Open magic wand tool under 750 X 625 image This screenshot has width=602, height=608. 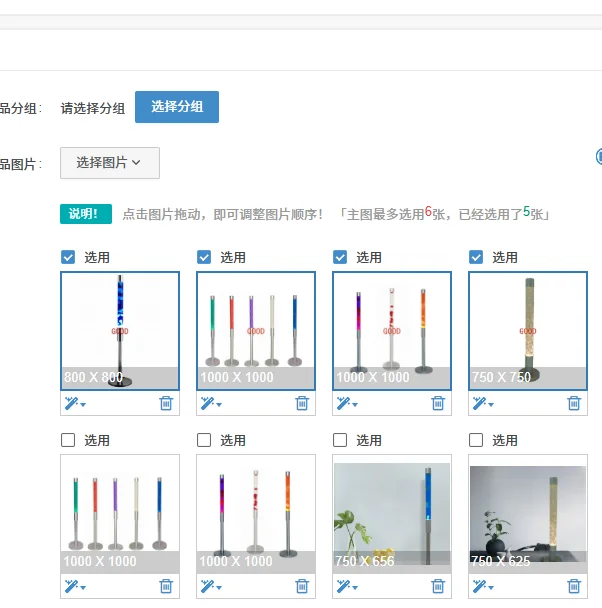click(x=483, y=586)
